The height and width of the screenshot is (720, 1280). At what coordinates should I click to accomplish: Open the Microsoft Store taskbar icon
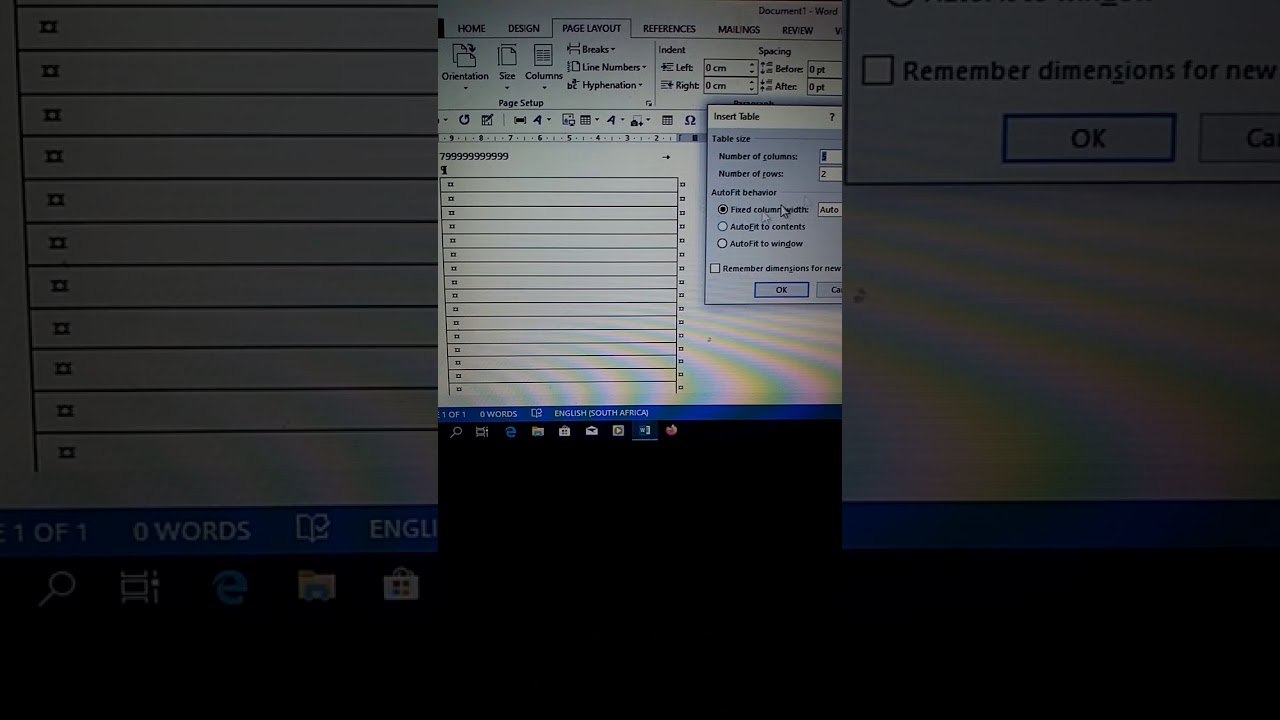pyautogui.click(x=565, y=431)
